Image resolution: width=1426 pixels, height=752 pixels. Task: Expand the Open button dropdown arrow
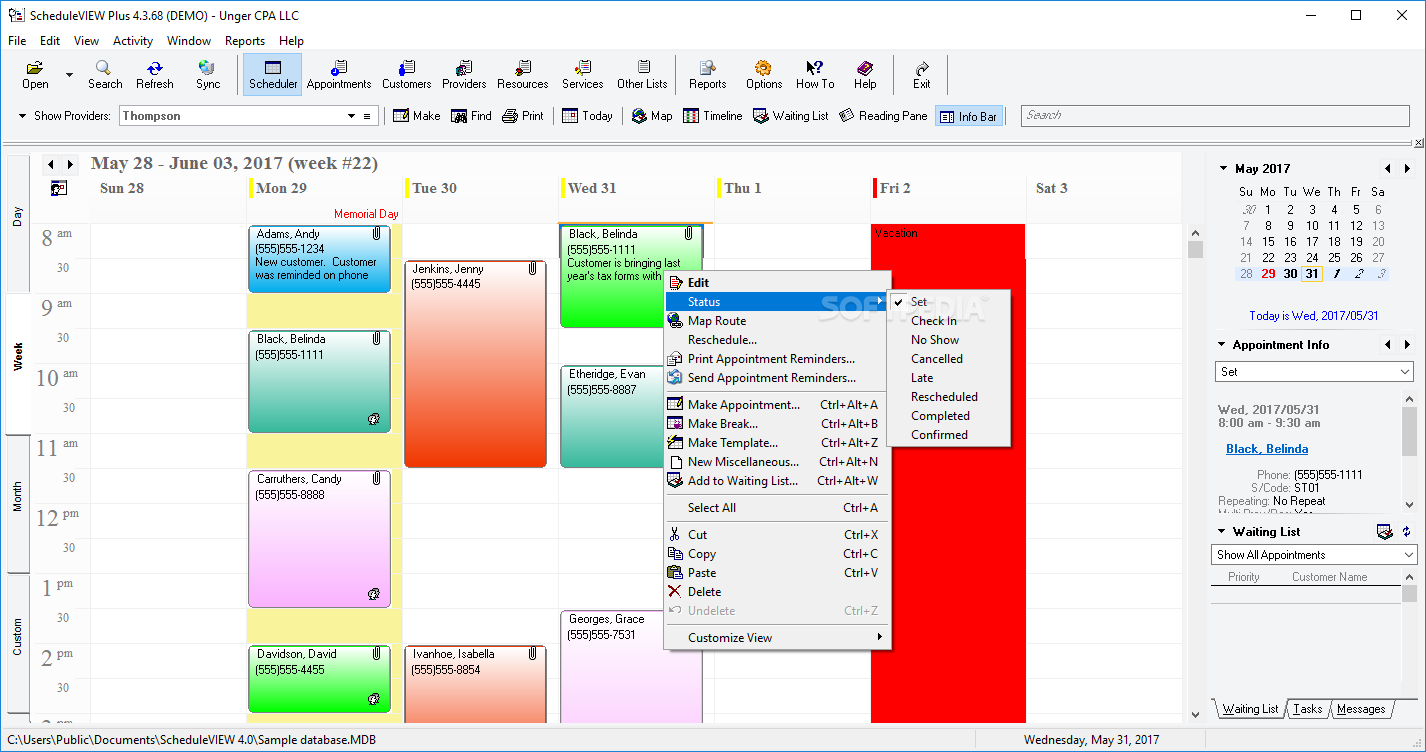pyautogui.click(x=69, y=75)
